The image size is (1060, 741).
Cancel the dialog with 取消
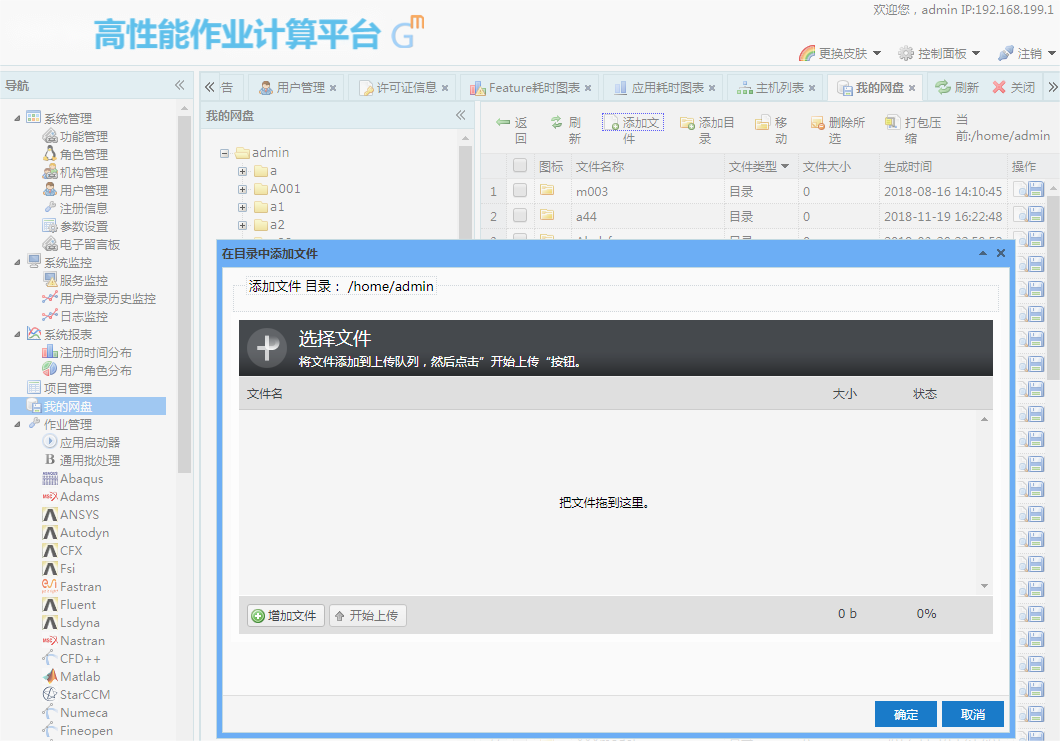pos(972,714)
